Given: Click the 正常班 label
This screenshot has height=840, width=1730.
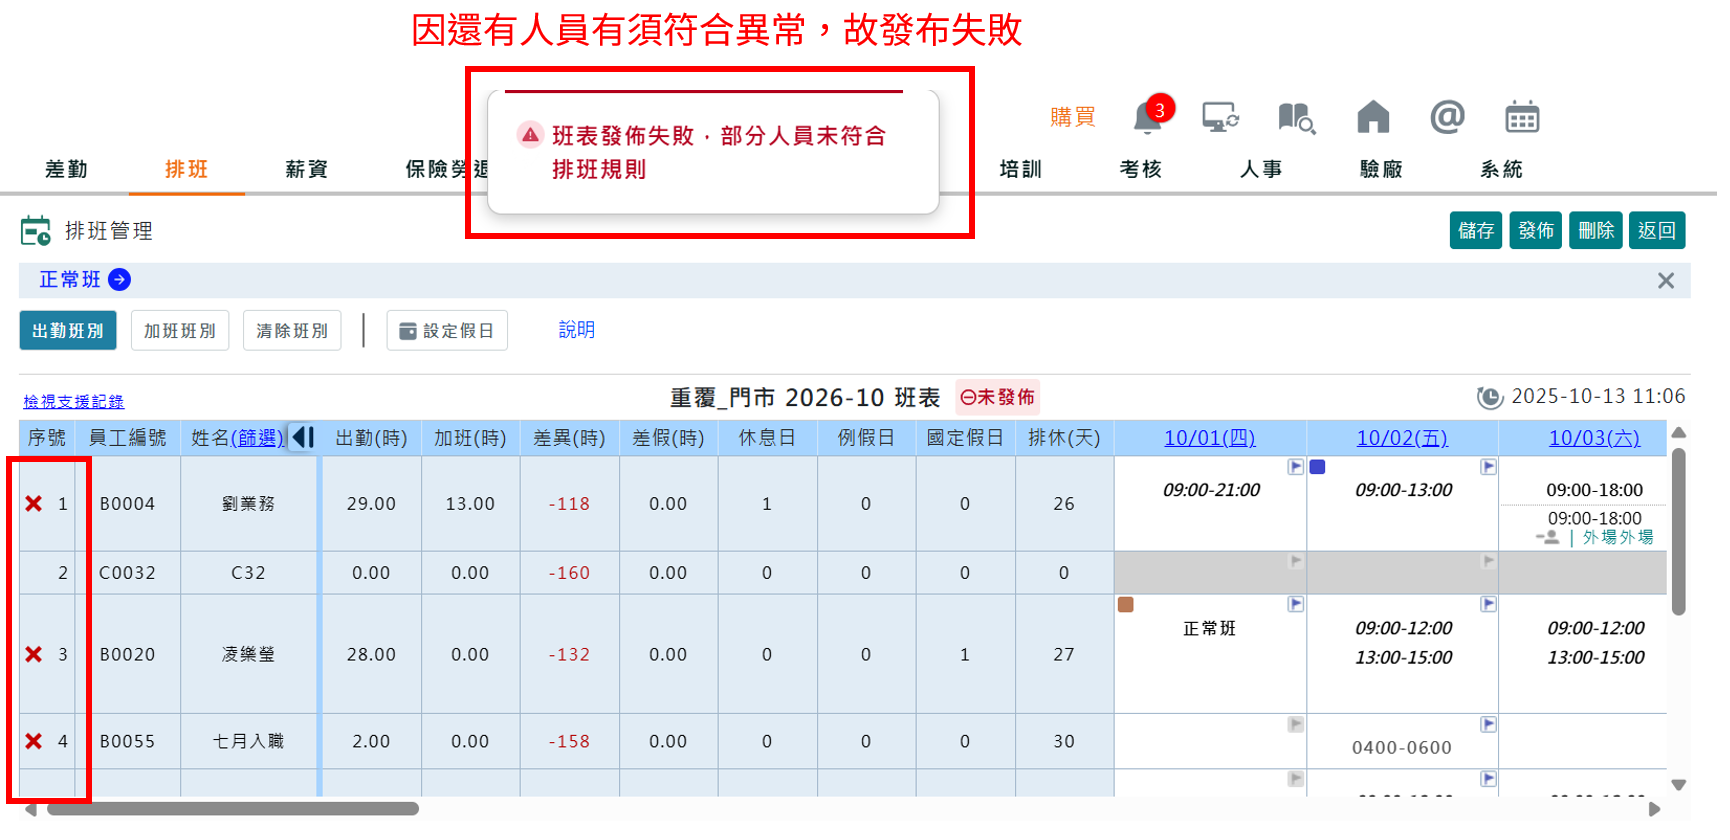Looking at the screenshot, I should (70, 280).
